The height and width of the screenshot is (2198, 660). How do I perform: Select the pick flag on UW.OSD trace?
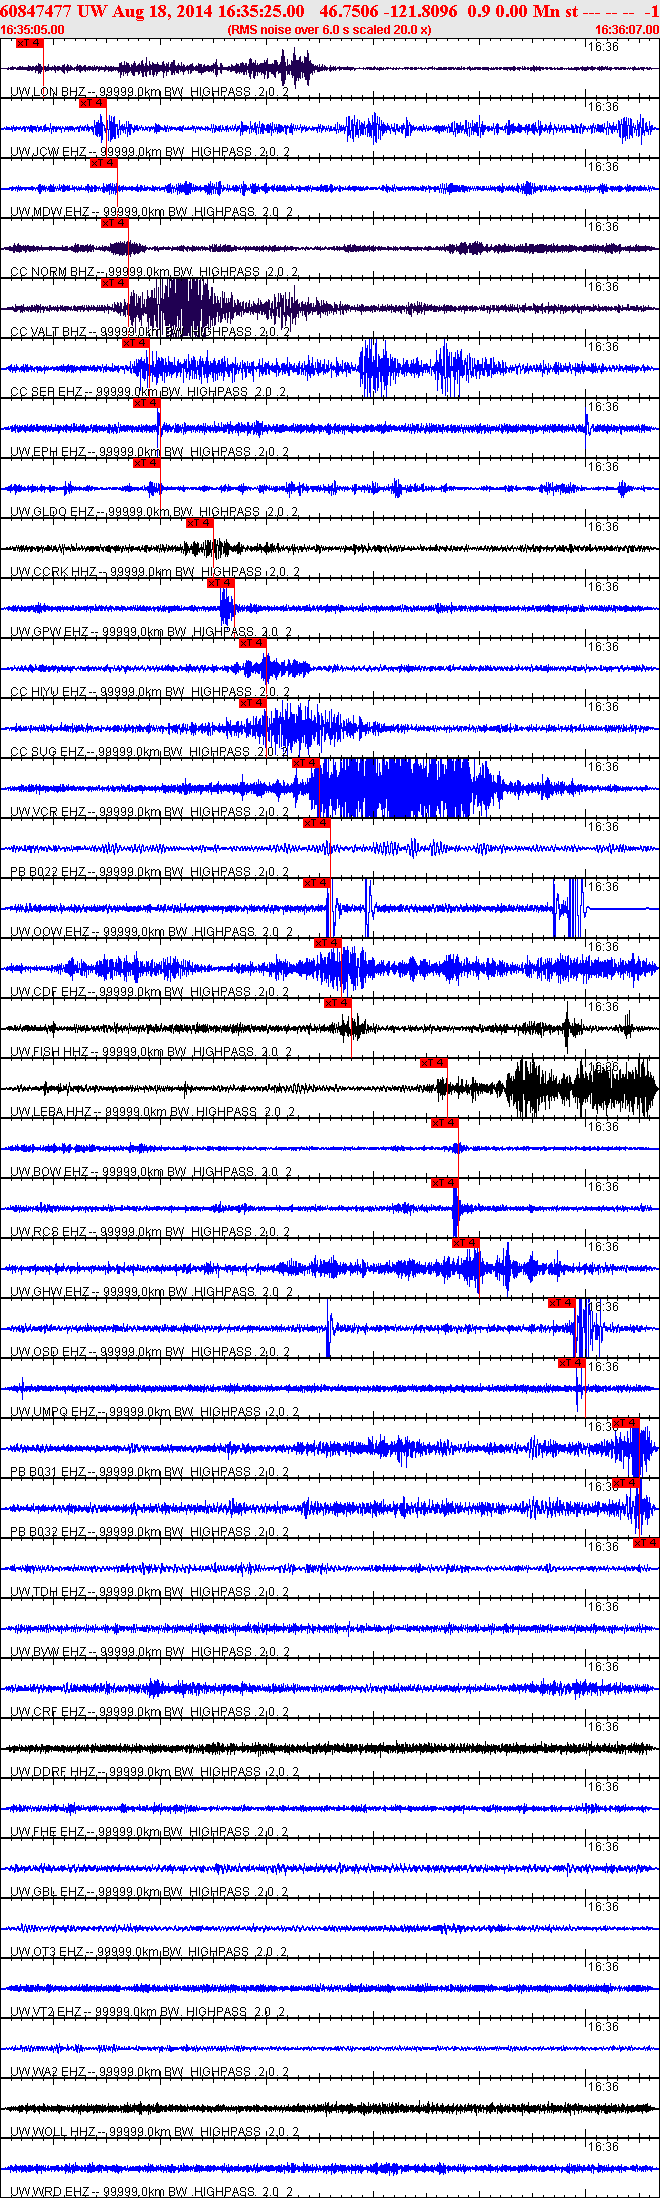pos(561,1303)
